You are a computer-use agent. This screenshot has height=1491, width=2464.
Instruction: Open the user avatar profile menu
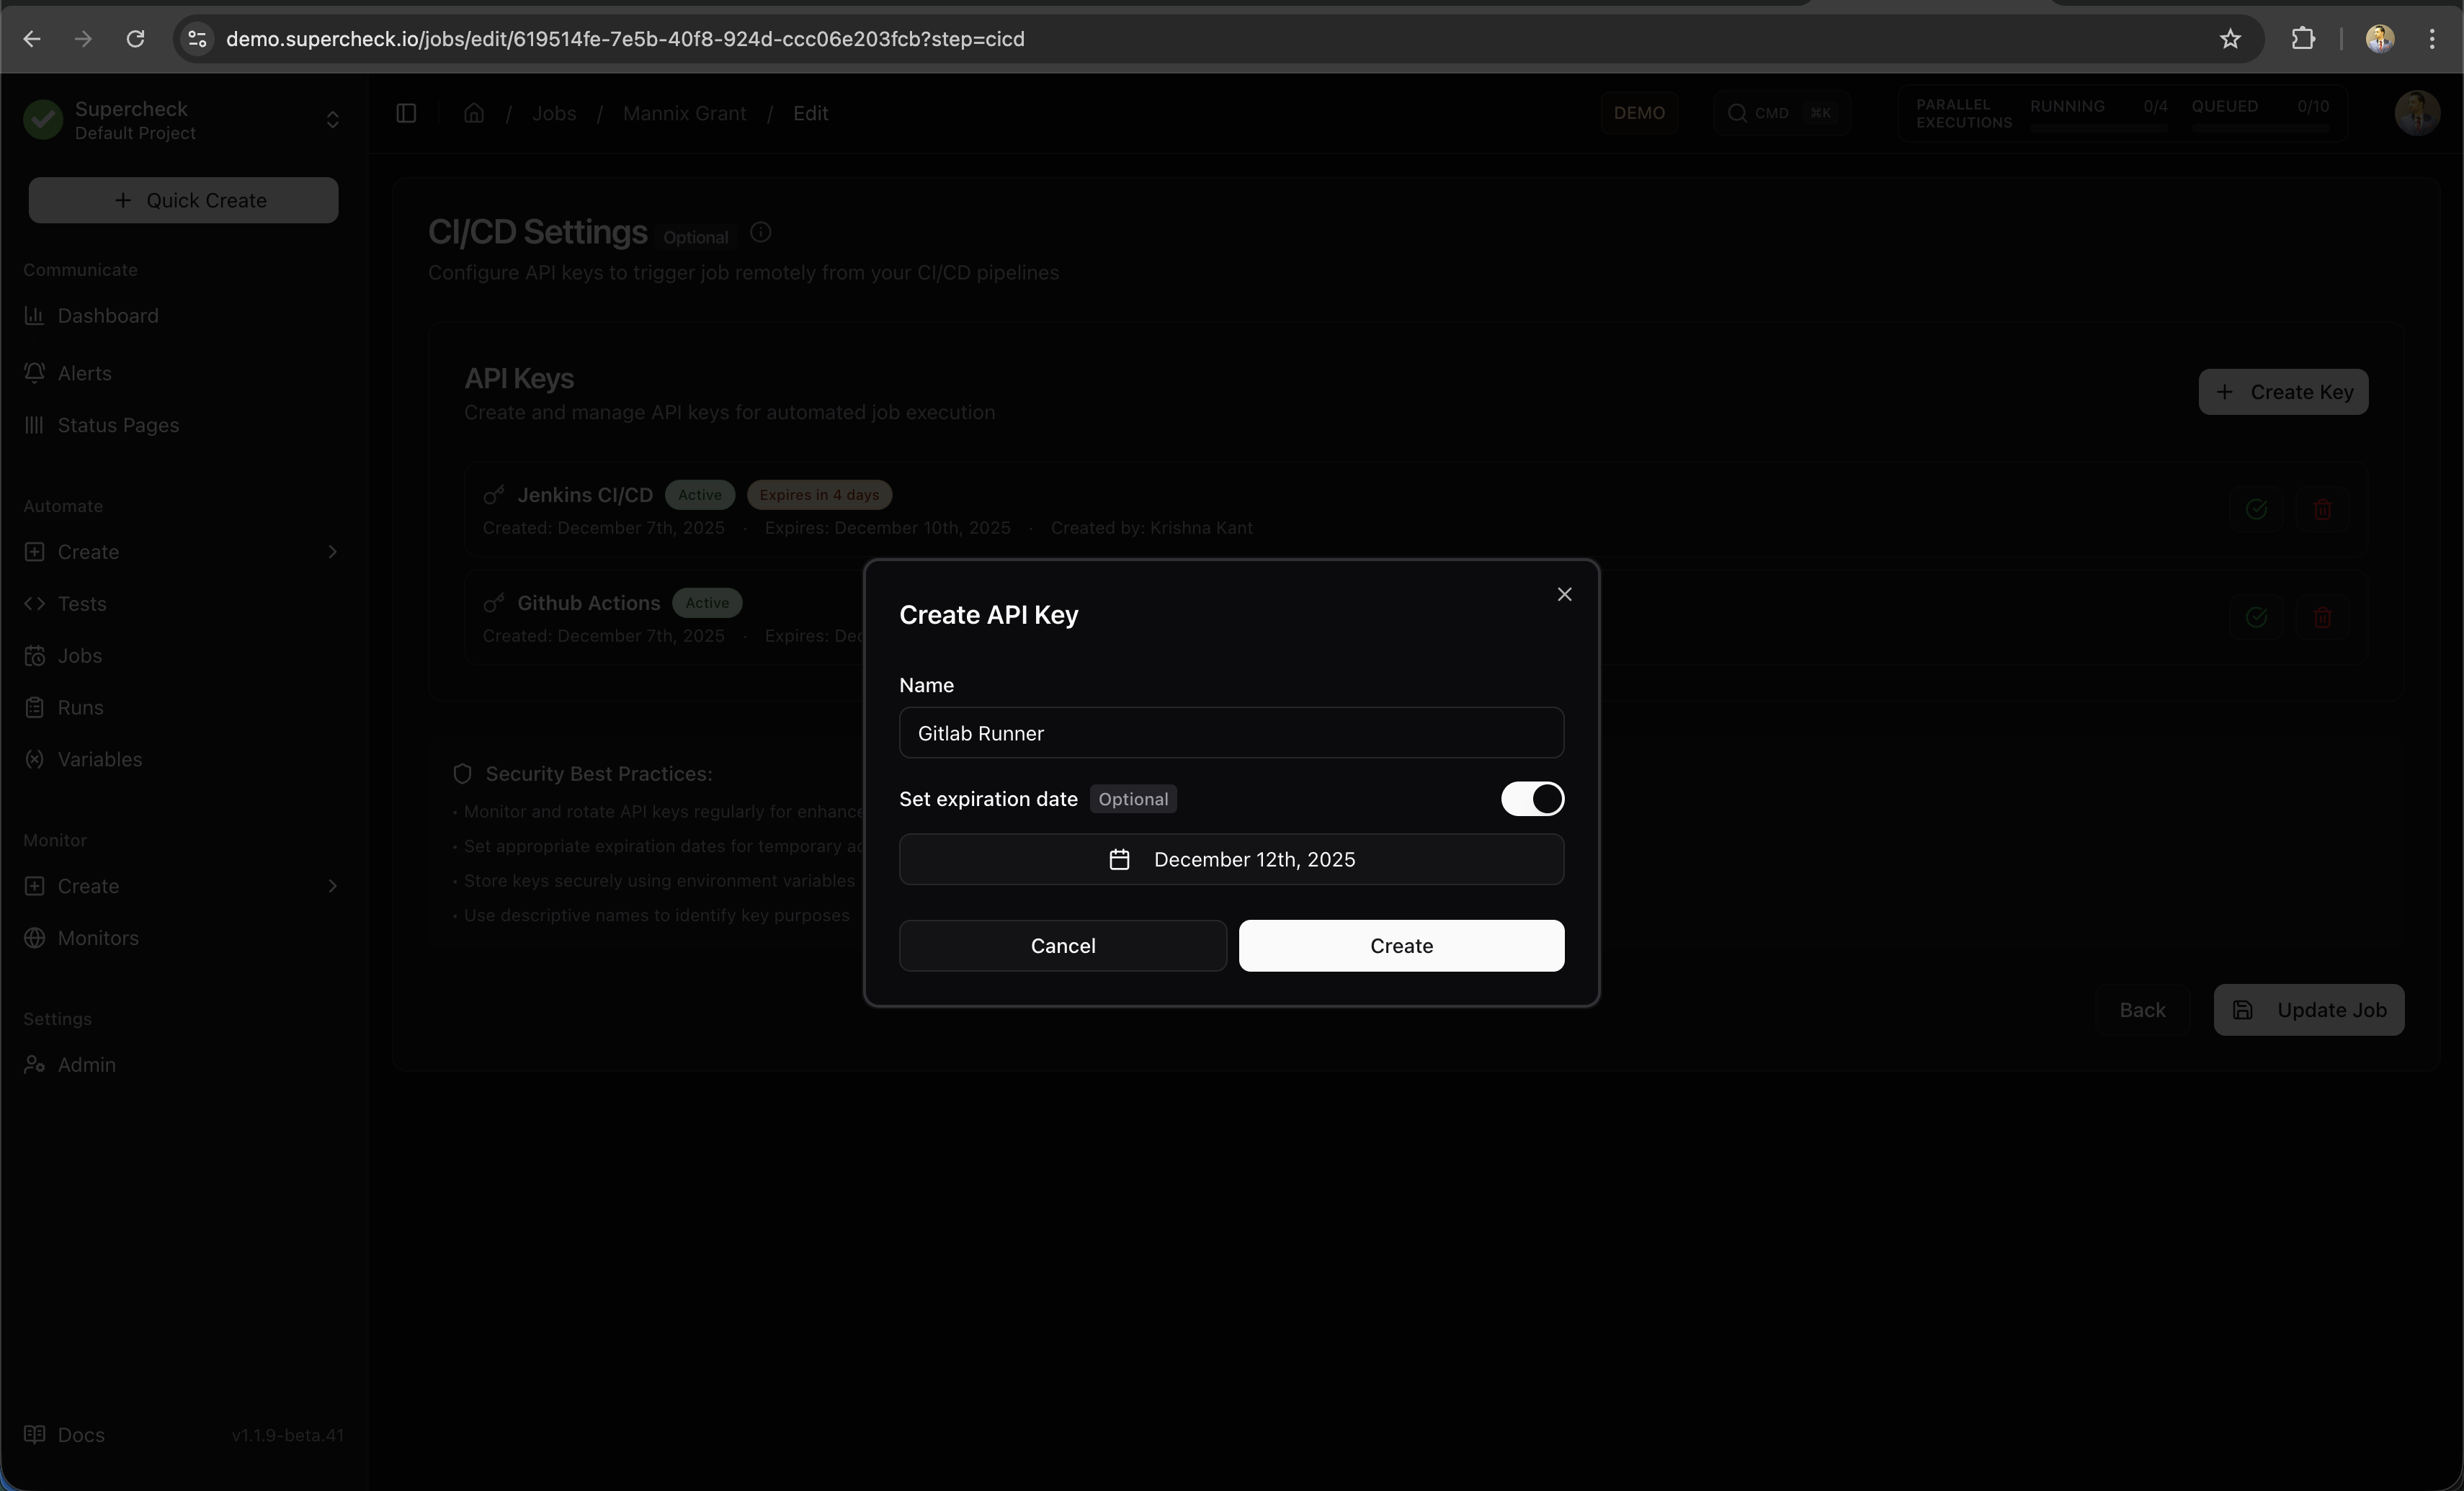2418,112
